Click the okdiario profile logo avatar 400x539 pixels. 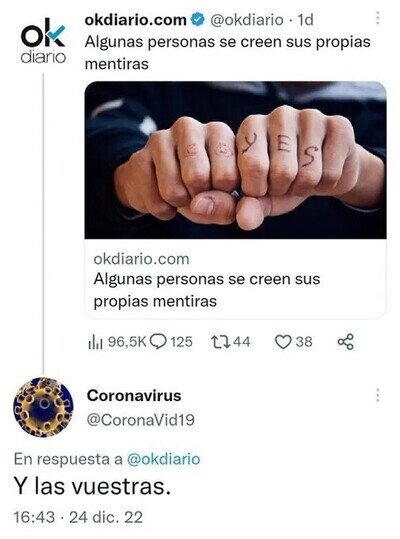[x=43, y=43]
